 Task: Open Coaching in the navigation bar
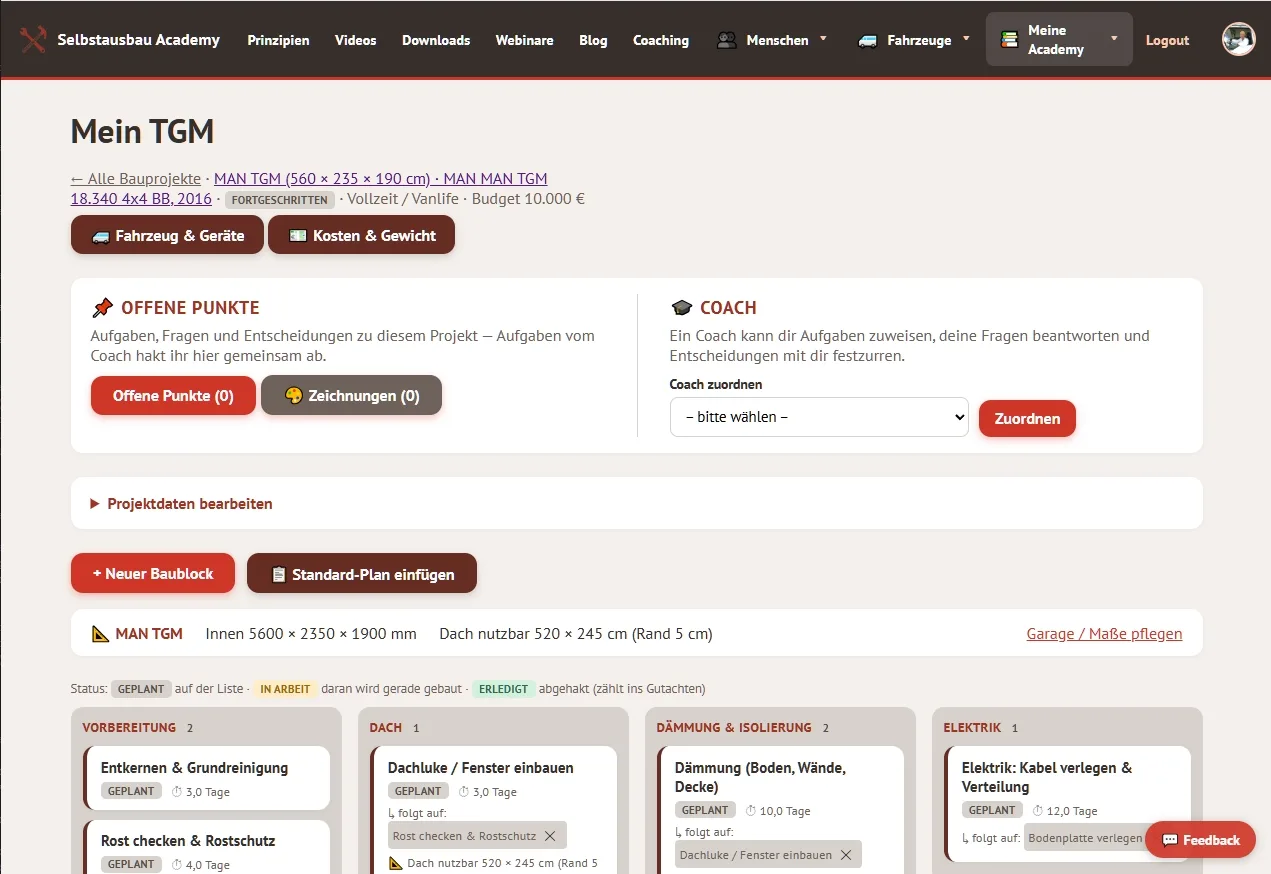tap(661, 40)
